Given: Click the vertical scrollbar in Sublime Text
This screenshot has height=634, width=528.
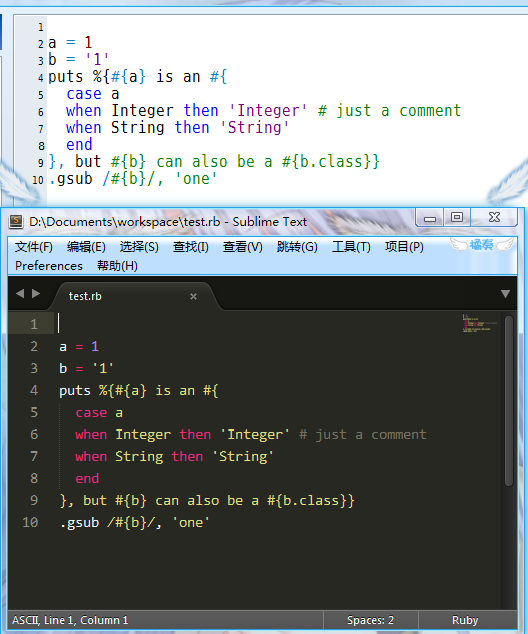Looking at the screenshot, I should pos(509,401).
